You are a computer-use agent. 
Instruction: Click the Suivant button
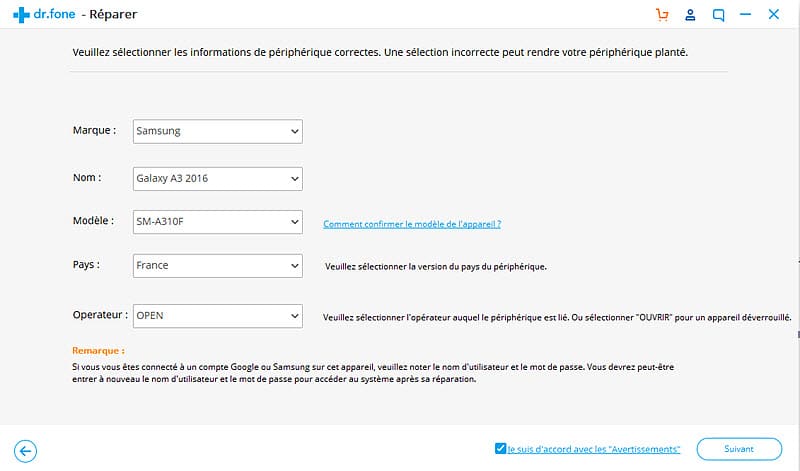739,449
